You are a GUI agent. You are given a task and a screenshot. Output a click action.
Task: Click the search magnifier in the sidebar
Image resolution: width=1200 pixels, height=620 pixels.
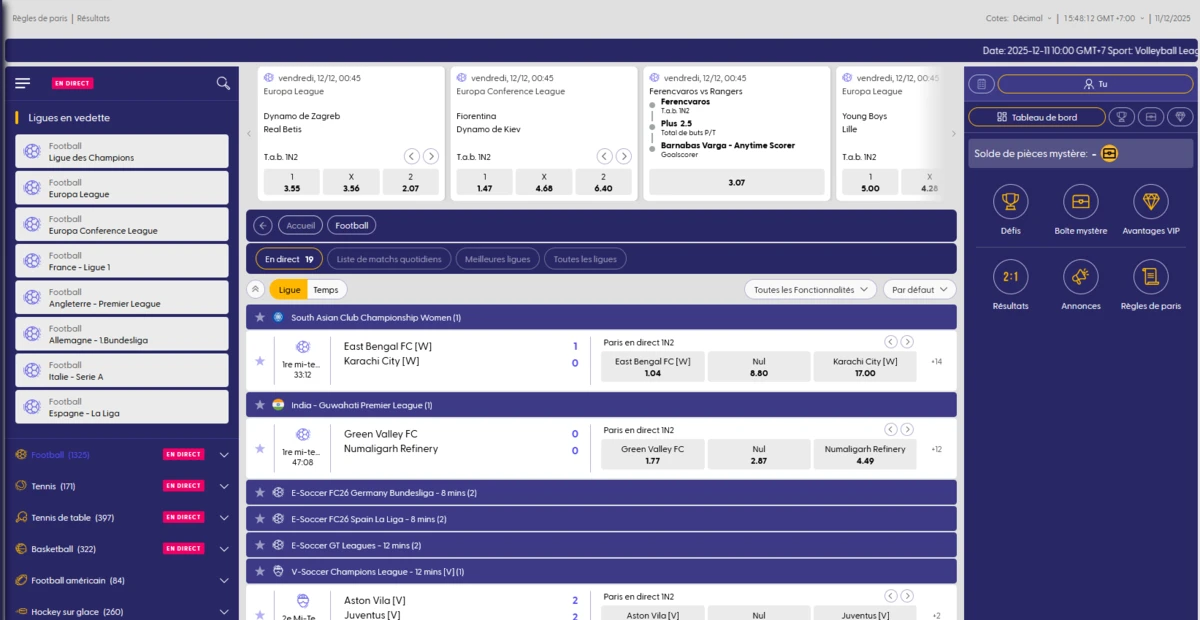(222, 84)
